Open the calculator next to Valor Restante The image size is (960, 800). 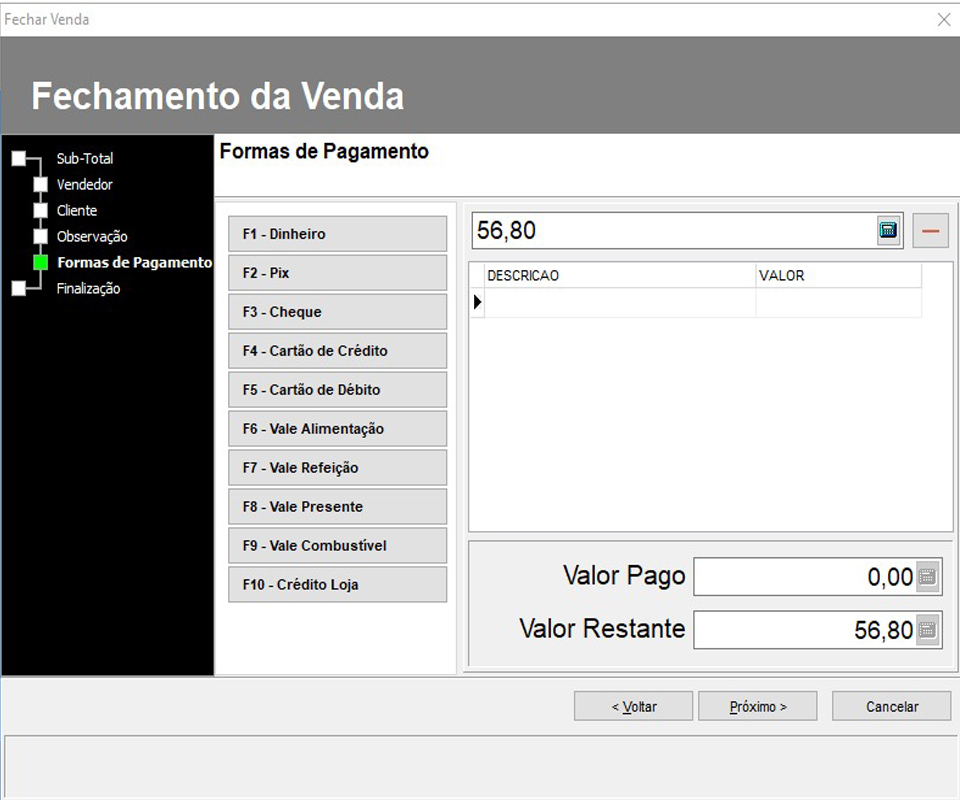[x=929, y=630]
